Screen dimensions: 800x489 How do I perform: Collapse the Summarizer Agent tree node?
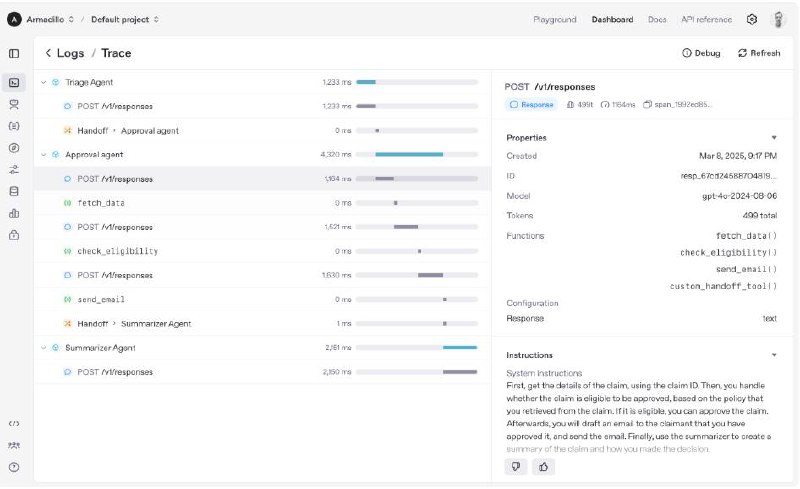pyautogui.click(x=44, y=348)
